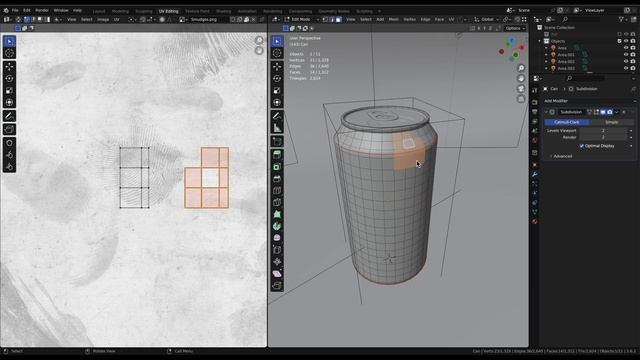Select the Move tool in UV editor
Screen dimensions: 640x360
9,67
